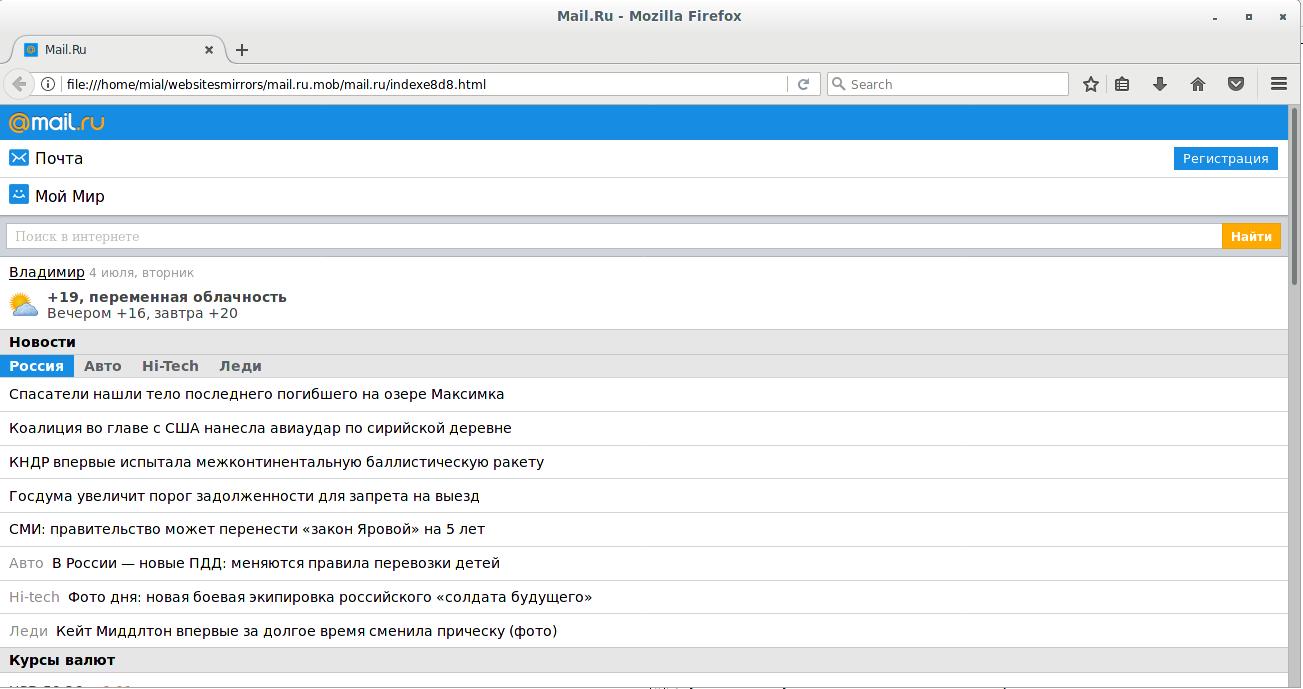Reload the page with refresh icon

pos(803,84)
